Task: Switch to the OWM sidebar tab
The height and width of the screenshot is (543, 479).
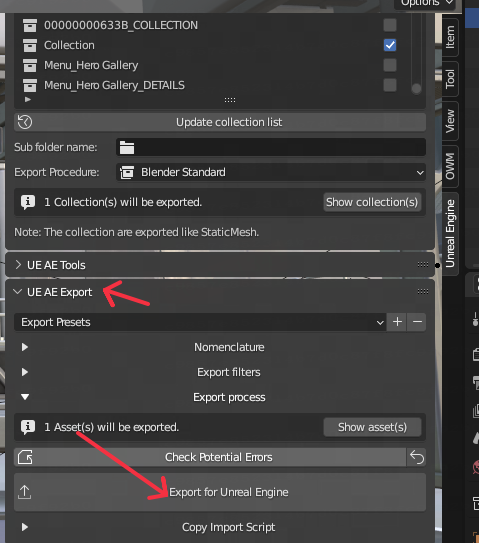Action: pos(450,166)
